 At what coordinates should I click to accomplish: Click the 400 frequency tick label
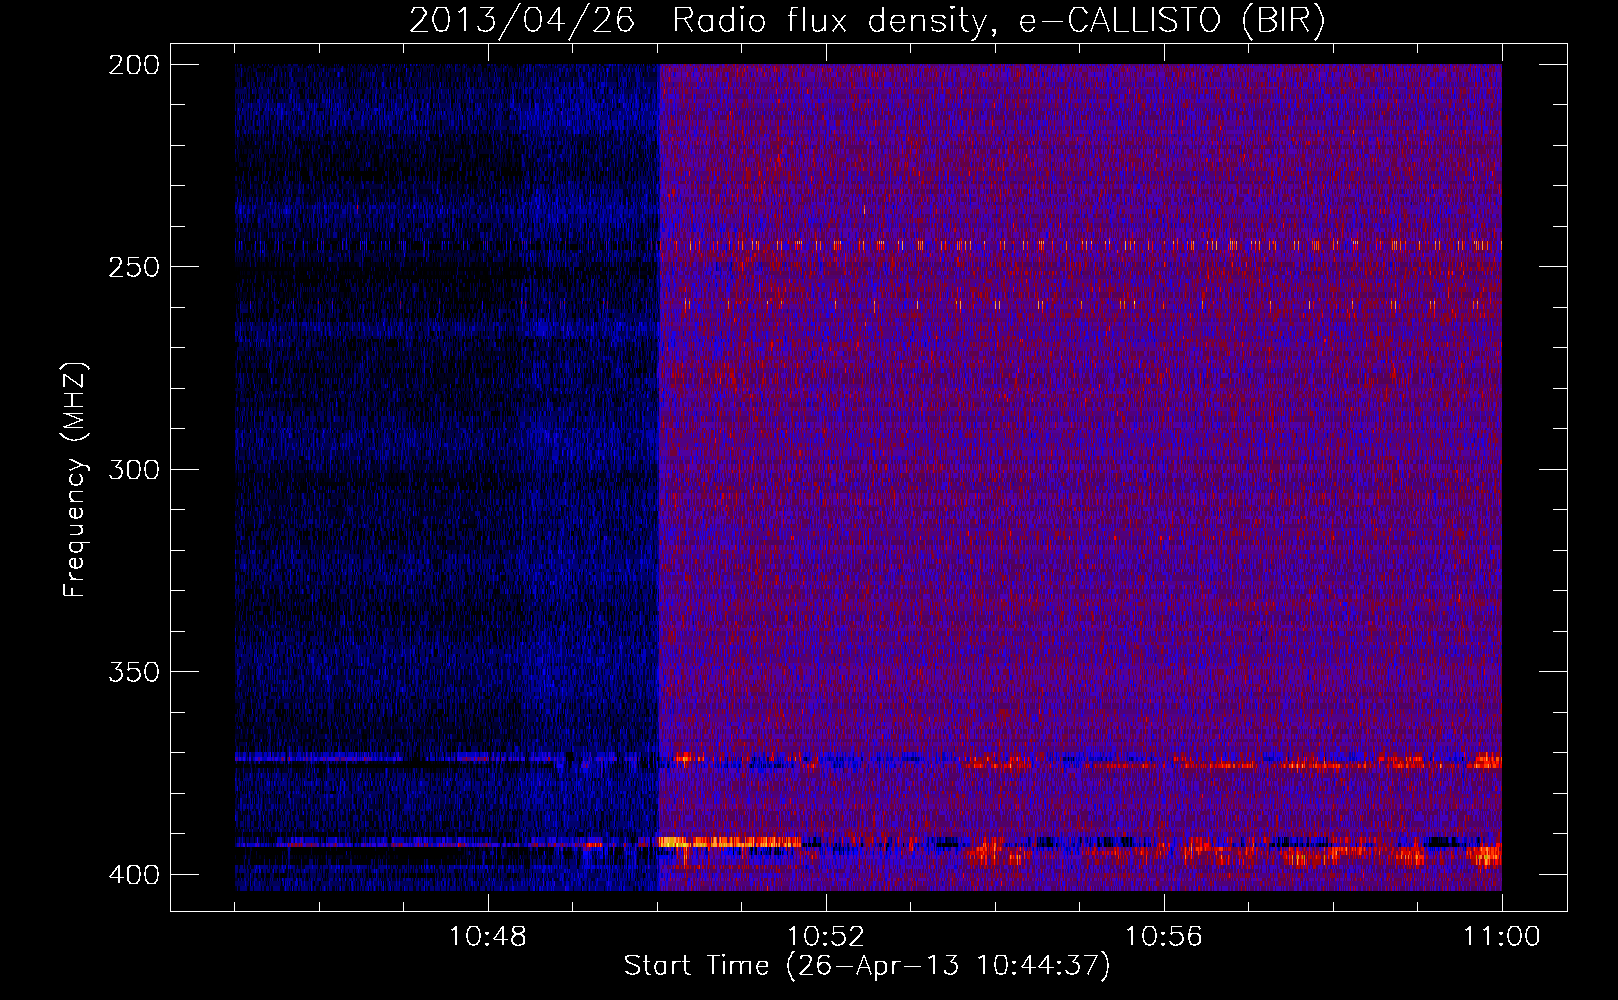pyautogui.click(x=133, y=874)
